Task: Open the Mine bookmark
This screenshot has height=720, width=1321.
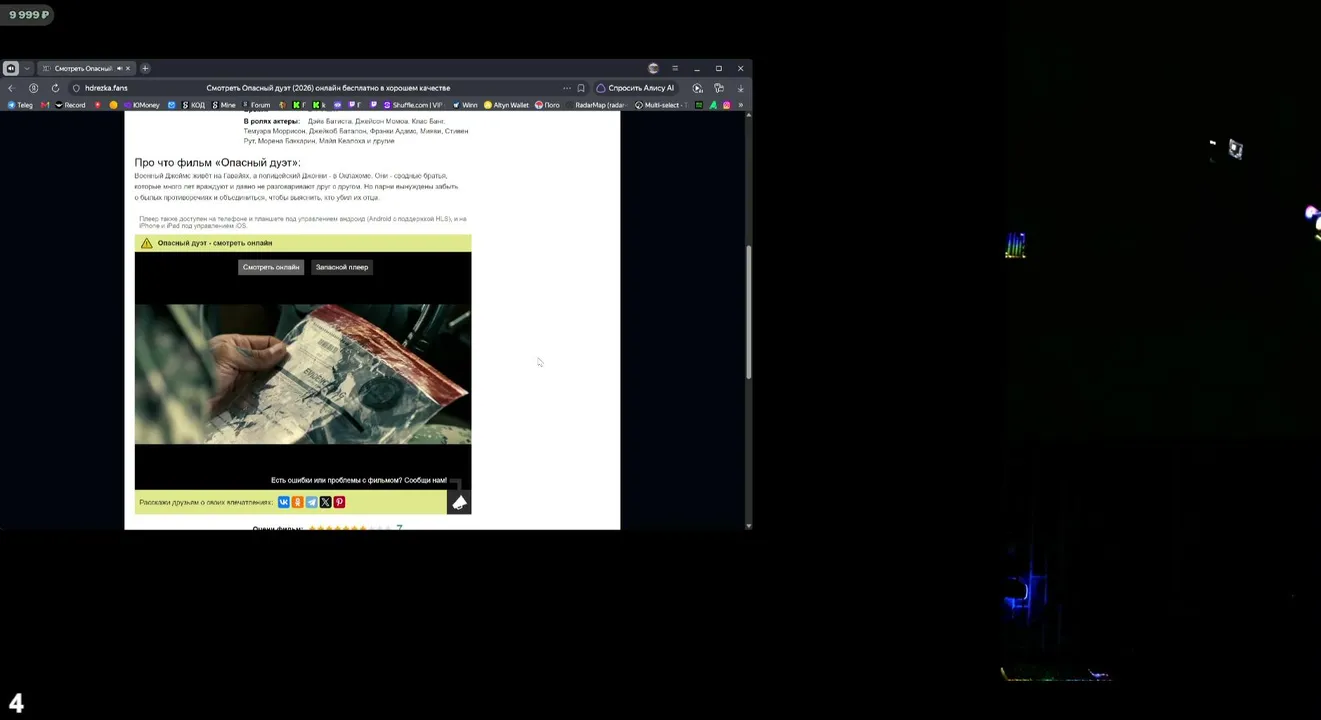Action: pyautogui.click(x=224, y=105)
